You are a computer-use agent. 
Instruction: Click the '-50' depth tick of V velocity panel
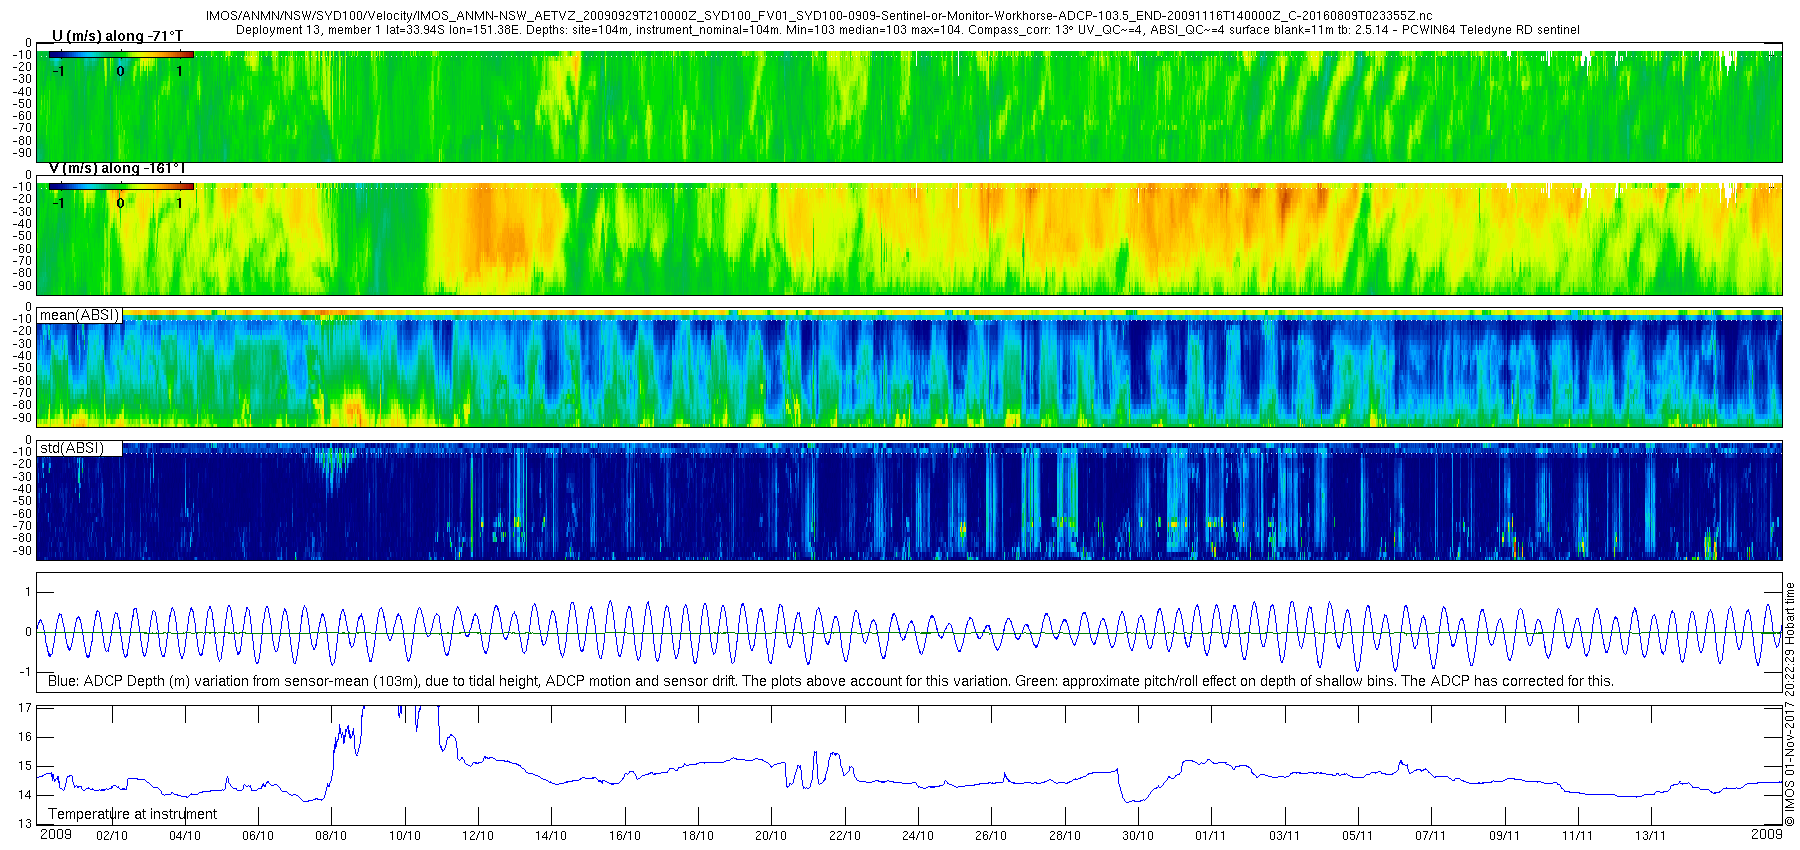(22, 236)
